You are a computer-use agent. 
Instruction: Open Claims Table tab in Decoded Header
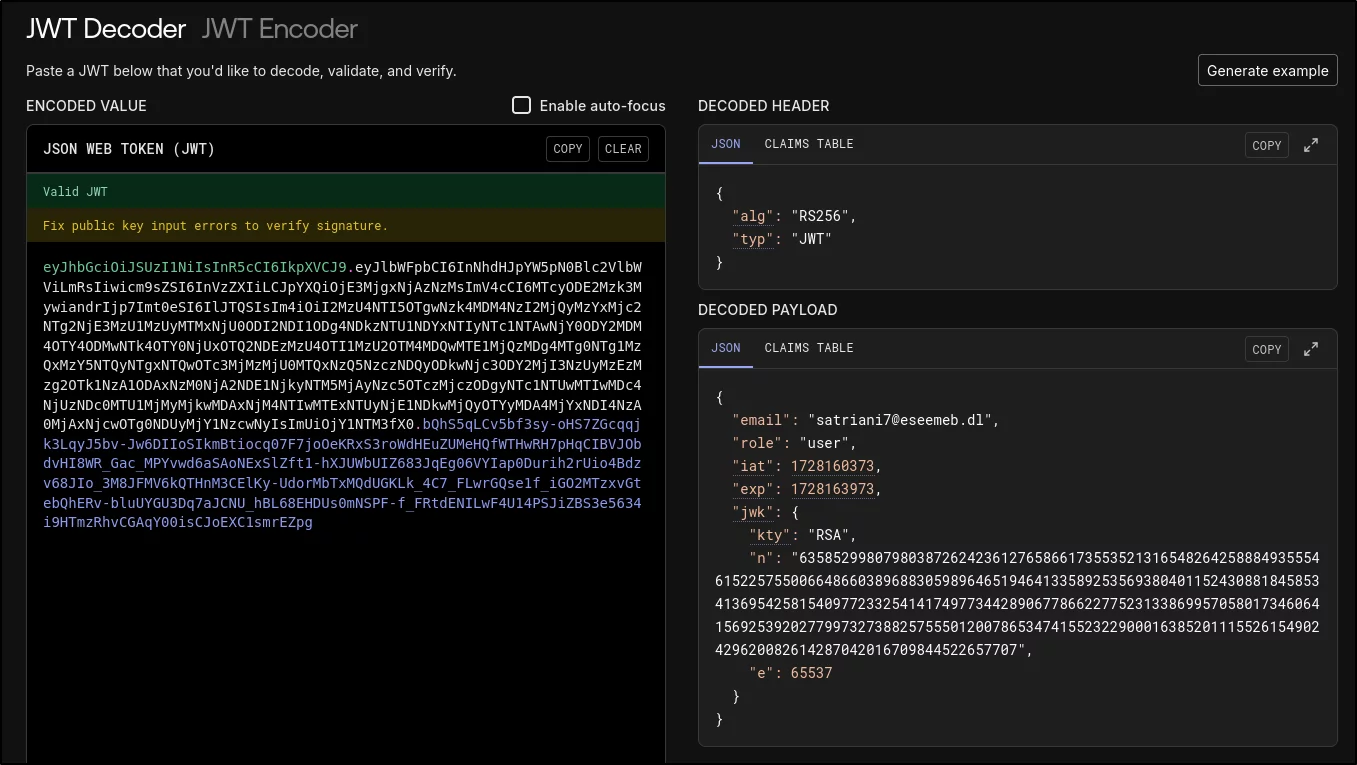(x=809, y=144)
